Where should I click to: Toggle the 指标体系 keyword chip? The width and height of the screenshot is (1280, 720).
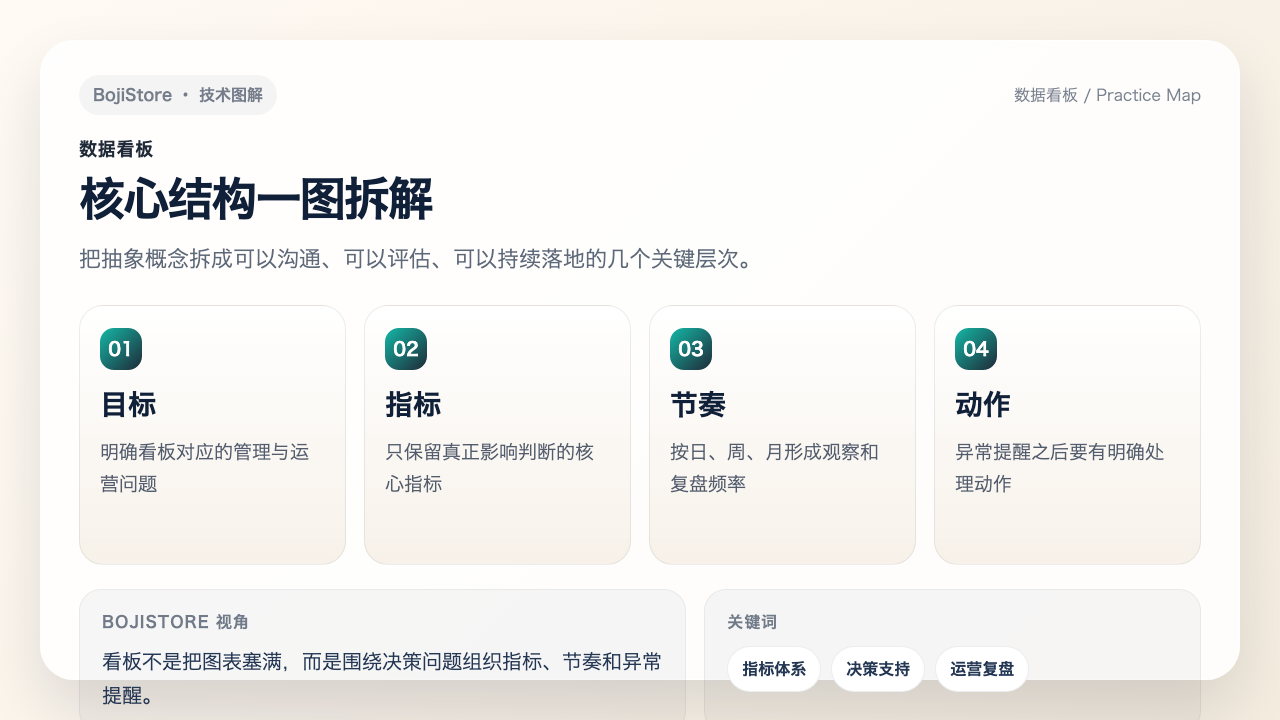tap(774, 669)
